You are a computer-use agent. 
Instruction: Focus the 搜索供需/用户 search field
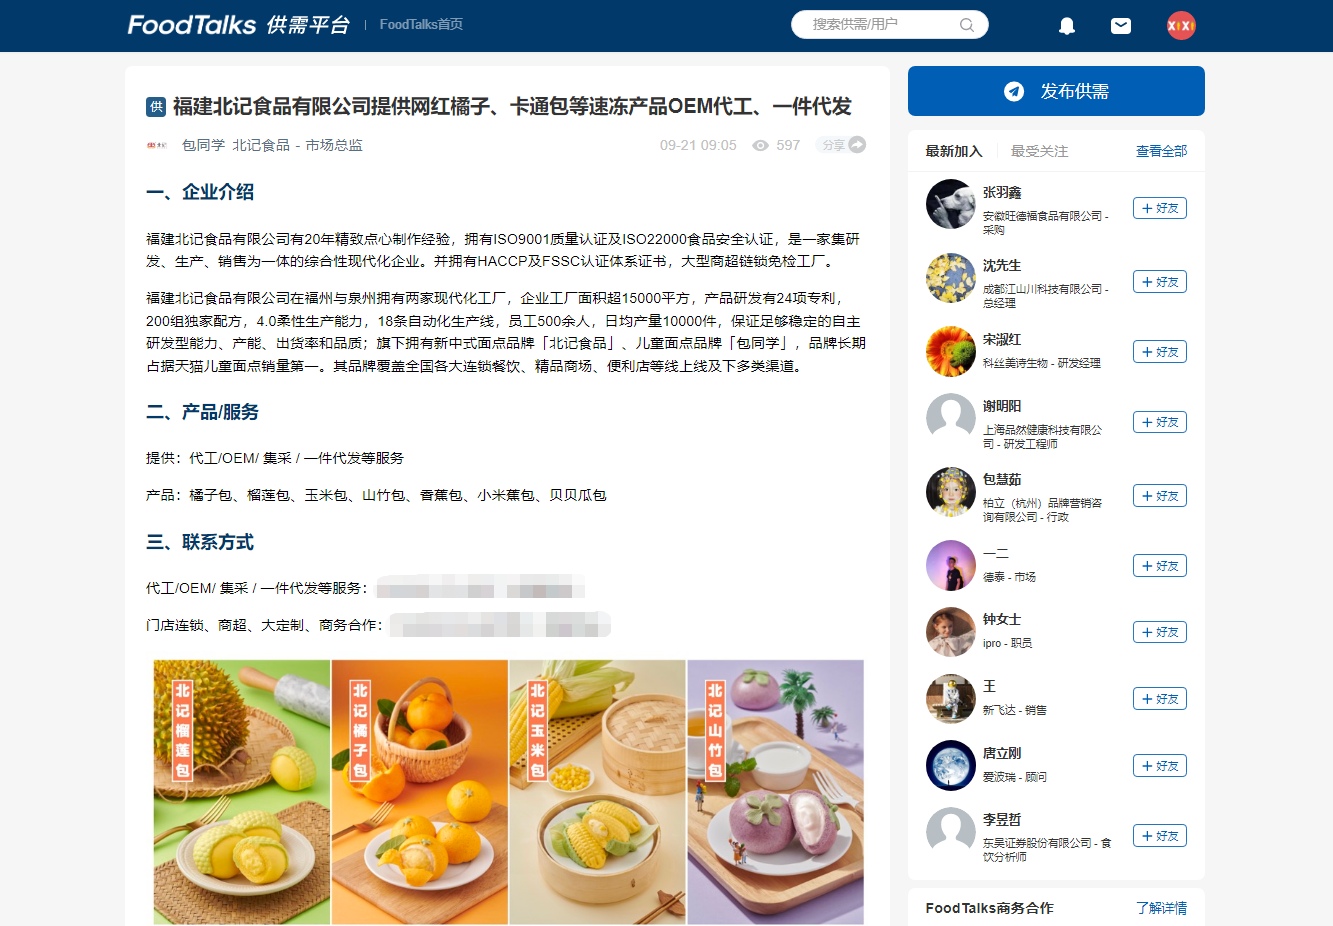[x=890, y=25]
